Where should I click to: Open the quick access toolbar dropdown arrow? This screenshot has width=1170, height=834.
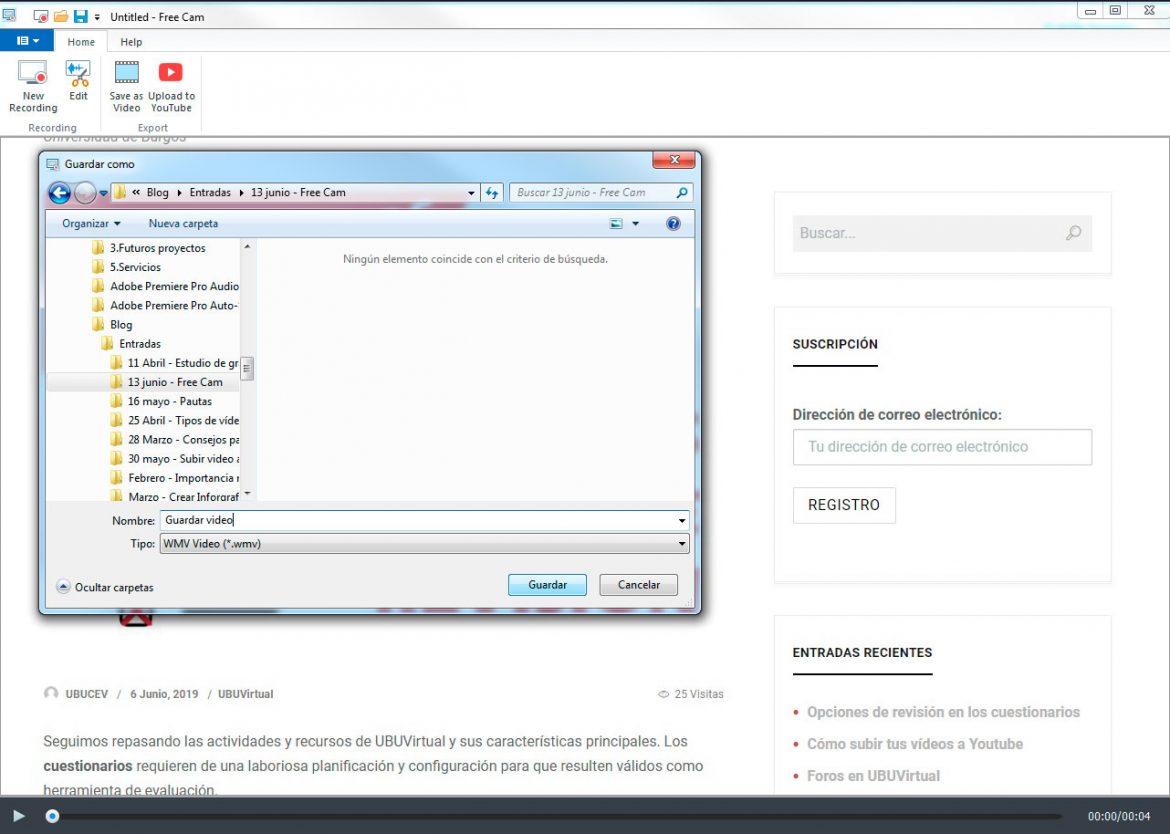[x=97, y=17]
